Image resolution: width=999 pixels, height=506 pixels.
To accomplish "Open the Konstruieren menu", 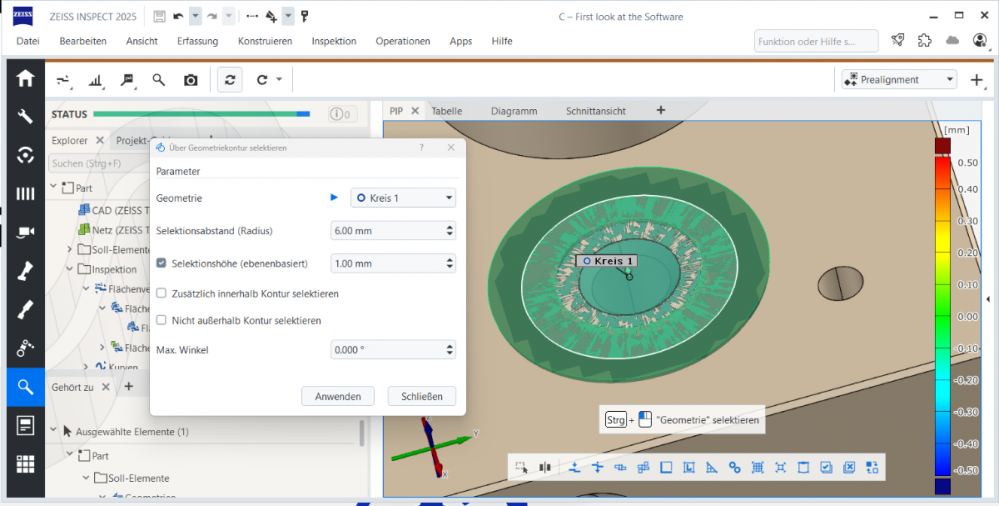I will pyautogui.click(x=265, y=41).
